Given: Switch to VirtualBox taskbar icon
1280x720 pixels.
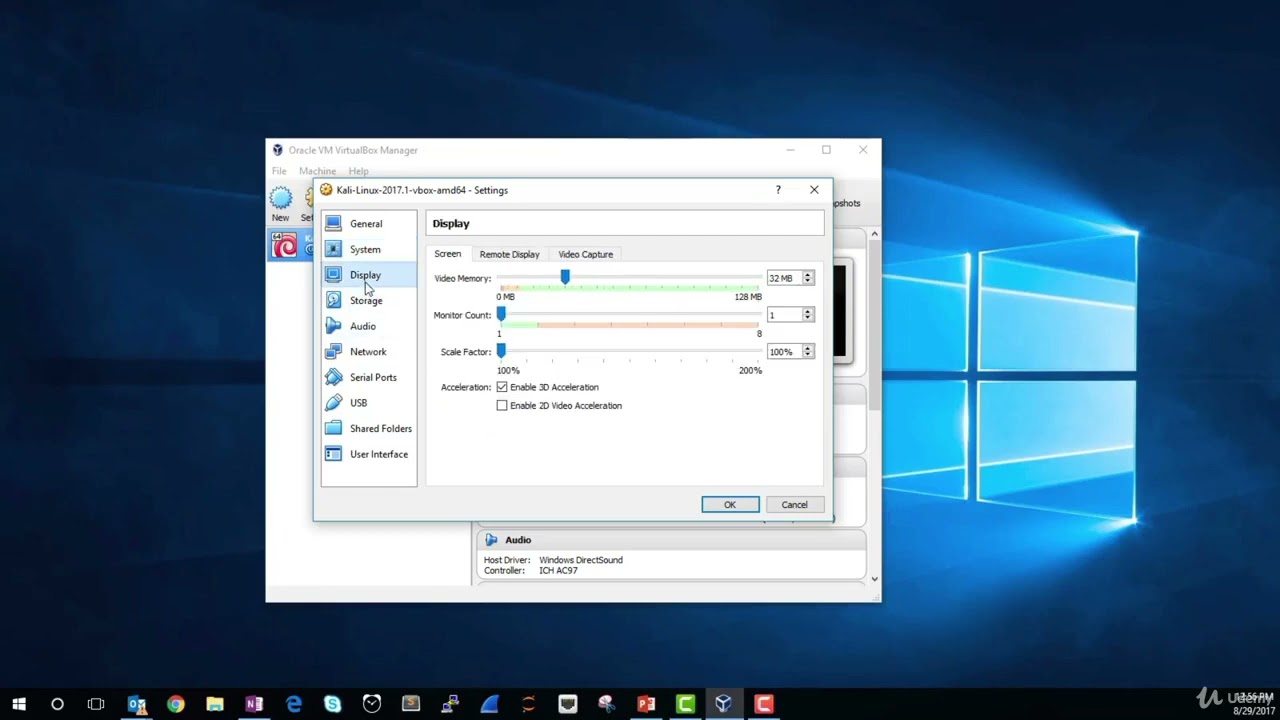Looking at the screenshot, I should [x=724, y=704].
